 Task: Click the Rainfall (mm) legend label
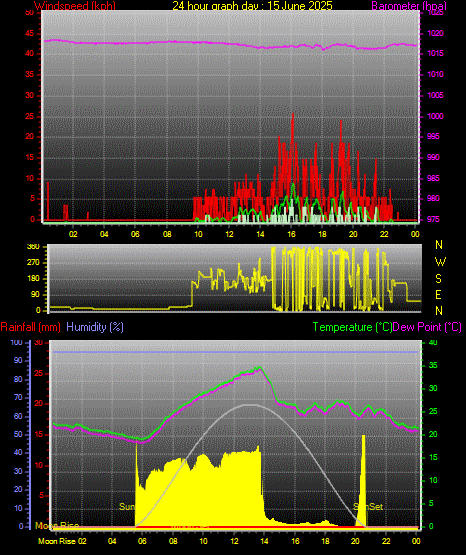(x=30, y=327)
